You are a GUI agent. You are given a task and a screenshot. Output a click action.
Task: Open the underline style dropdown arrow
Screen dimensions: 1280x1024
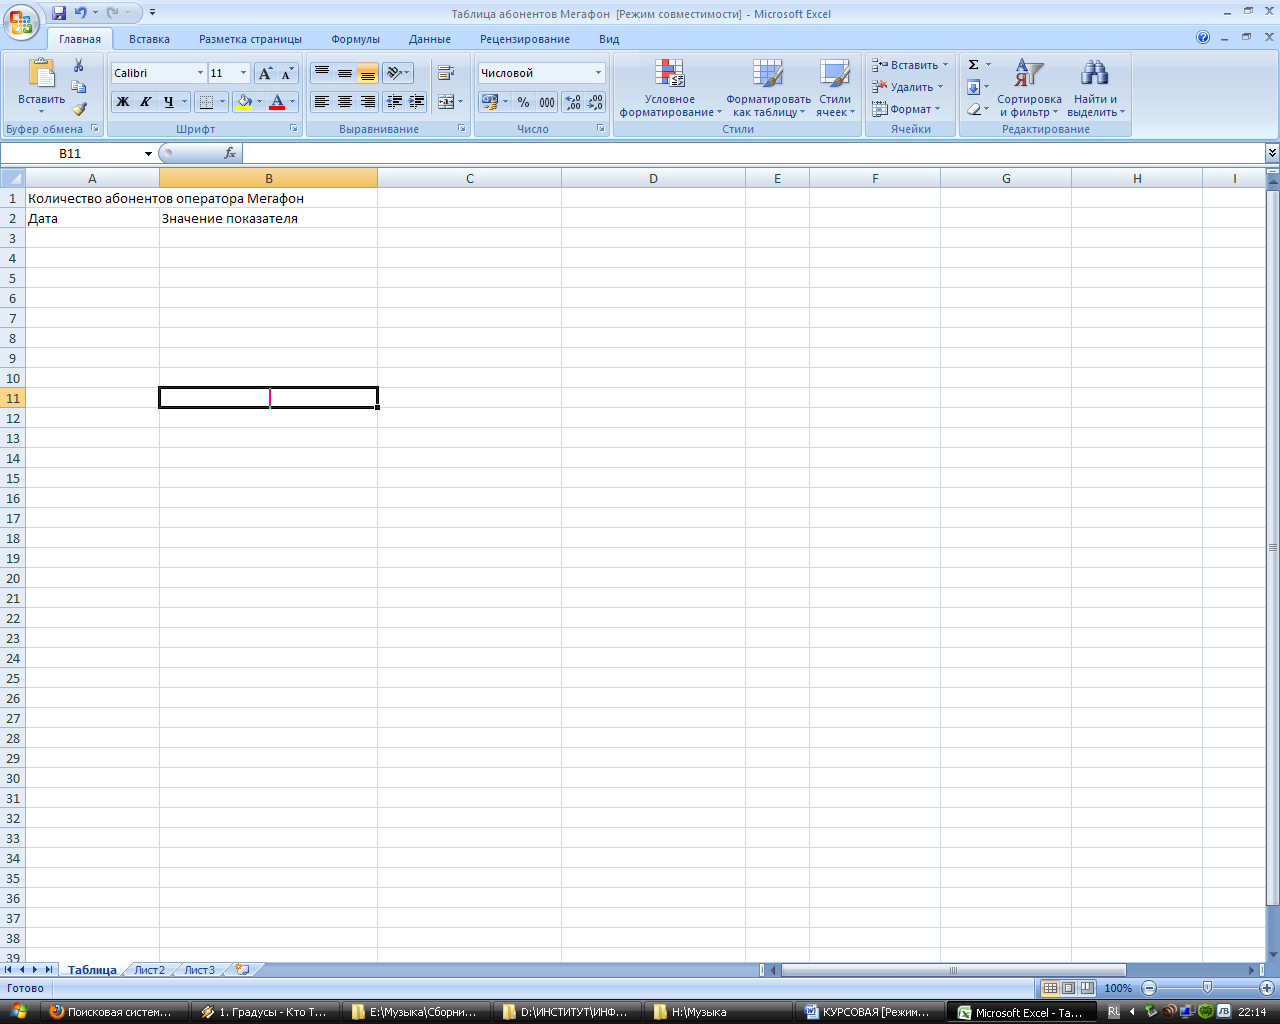click(x=185, y=102)
